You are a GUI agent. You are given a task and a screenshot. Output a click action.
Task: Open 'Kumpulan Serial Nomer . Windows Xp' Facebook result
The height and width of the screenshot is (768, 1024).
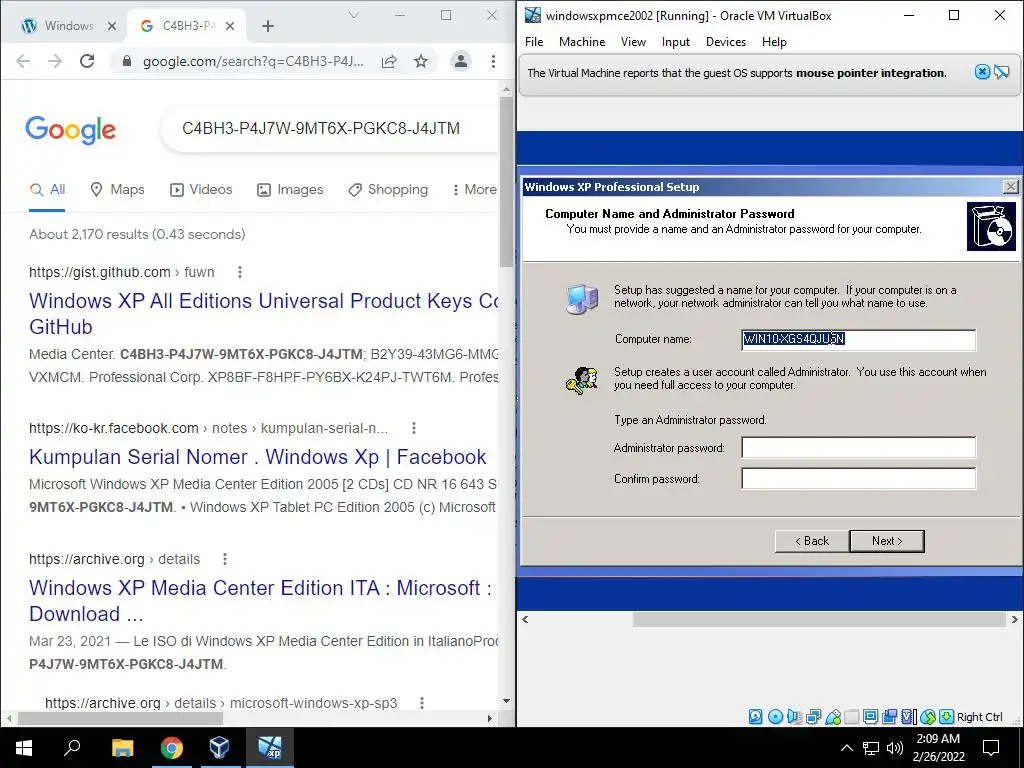click(257, 456)
